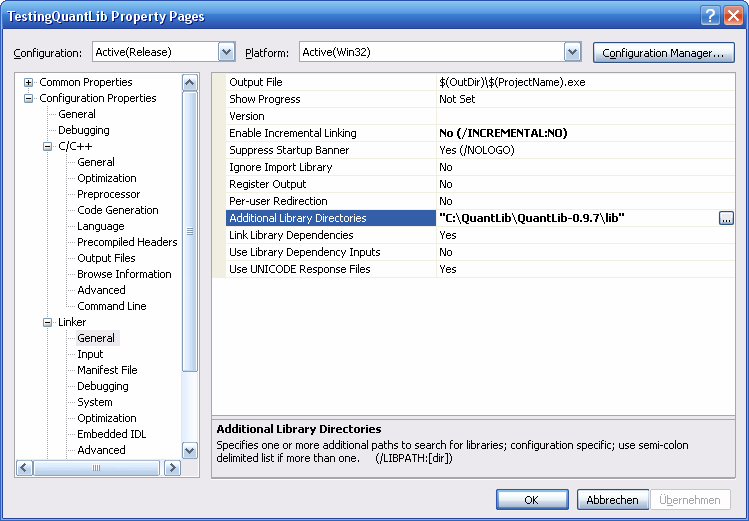Select Preprocessor tree item

[x=108, y=194]
